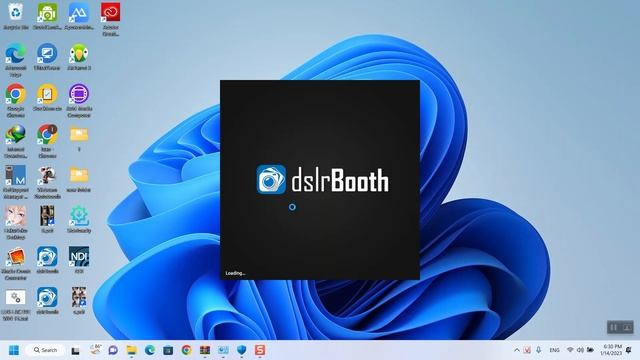Click the Loading status text in splash
Viewport: 640px width, 360px height.
[x=235, y=273]
